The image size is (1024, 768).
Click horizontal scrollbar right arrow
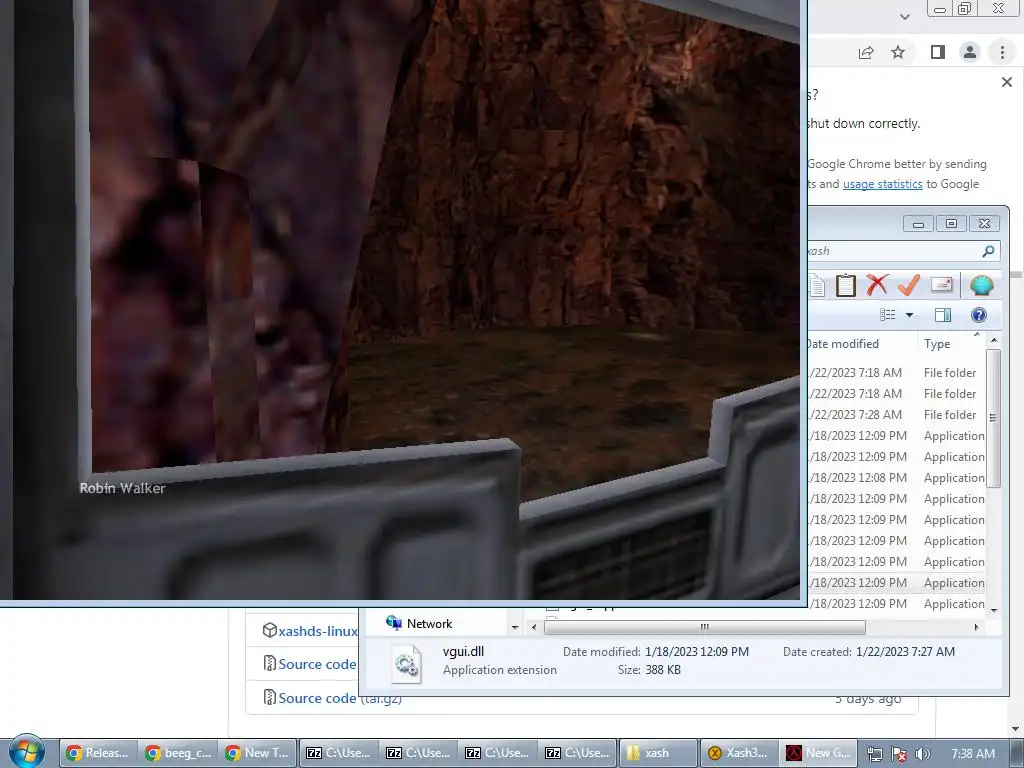(976, 628)
